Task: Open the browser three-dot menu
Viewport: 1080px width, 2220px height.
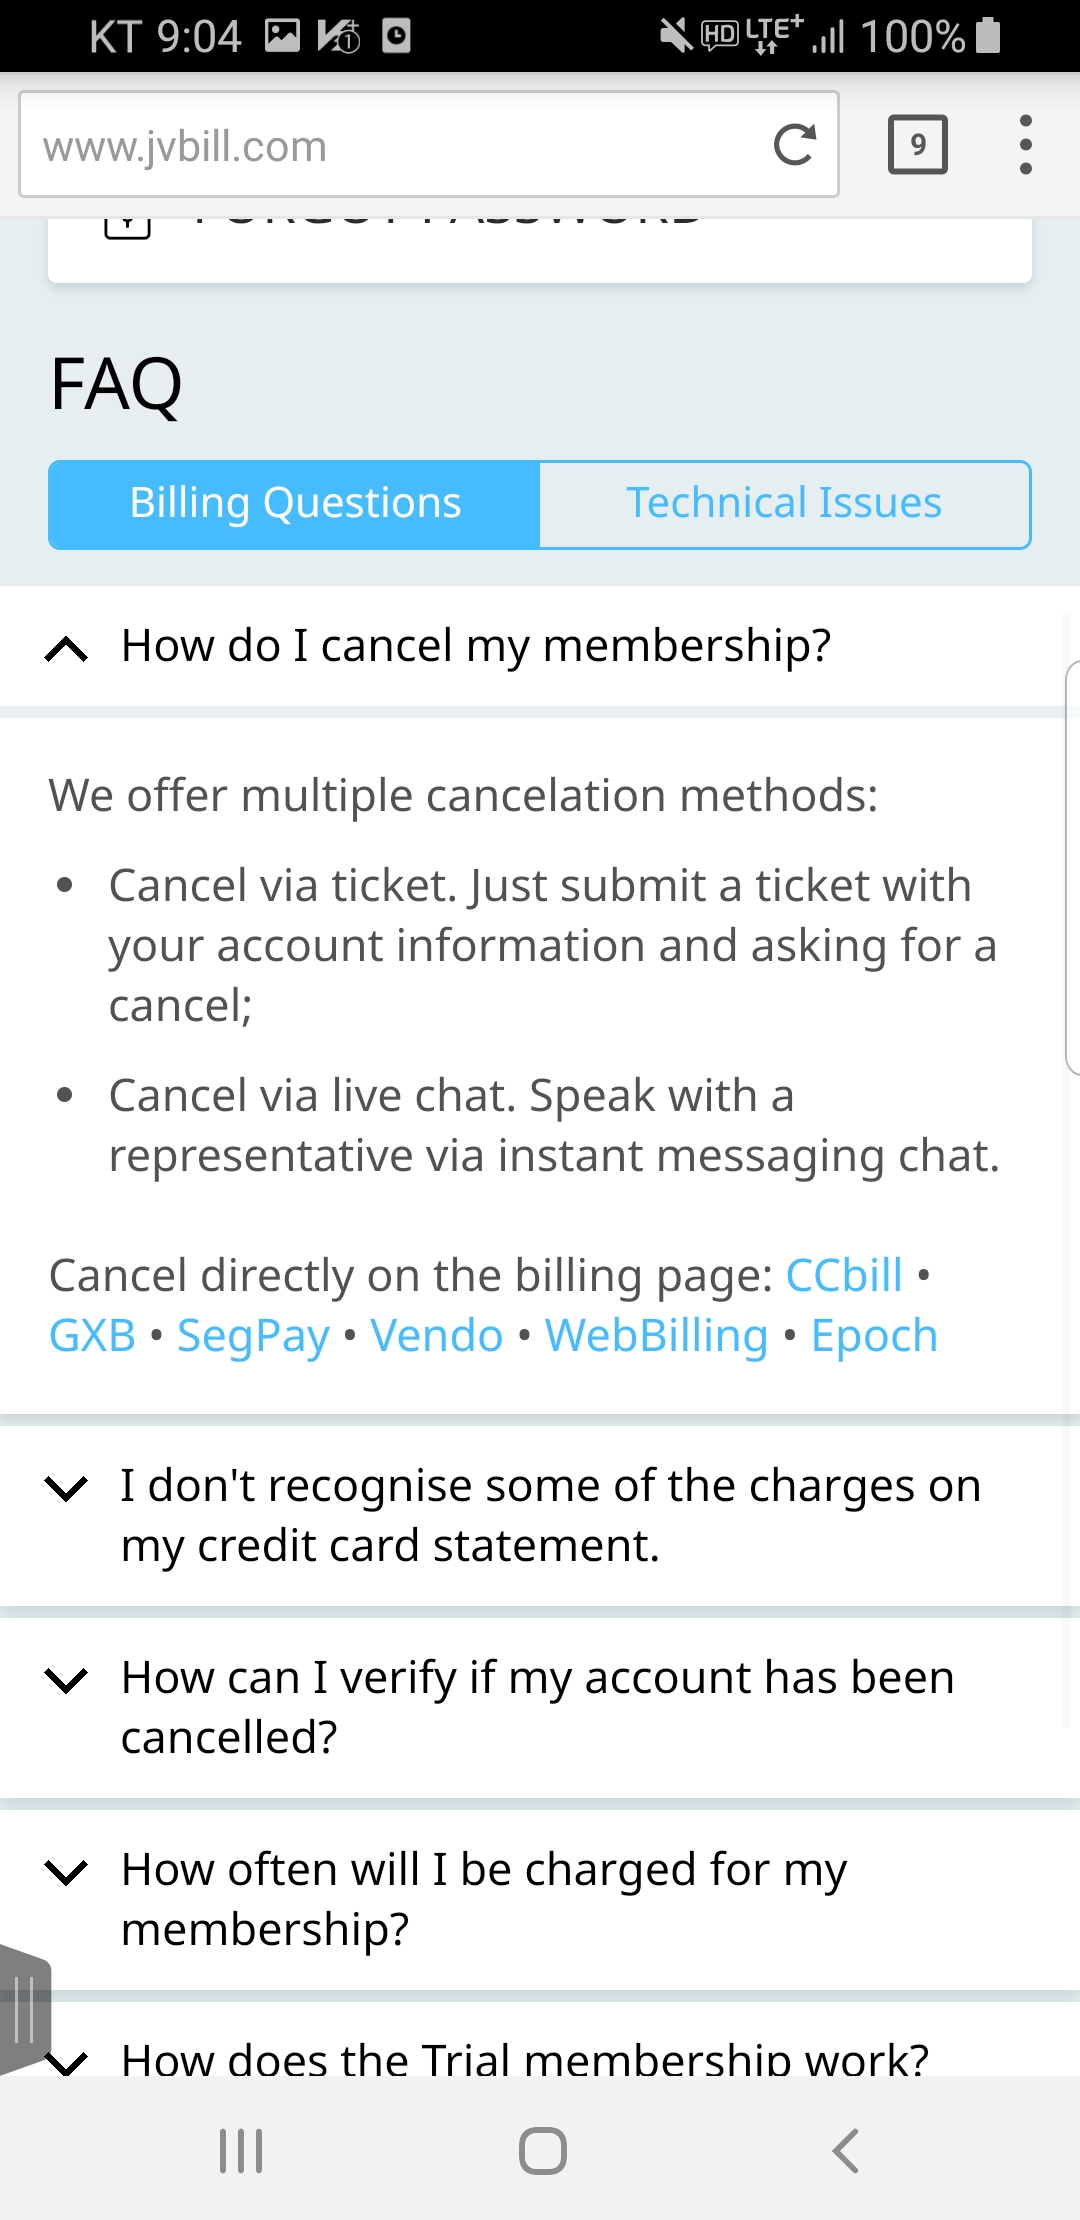Action: (x=1025, y=145)
